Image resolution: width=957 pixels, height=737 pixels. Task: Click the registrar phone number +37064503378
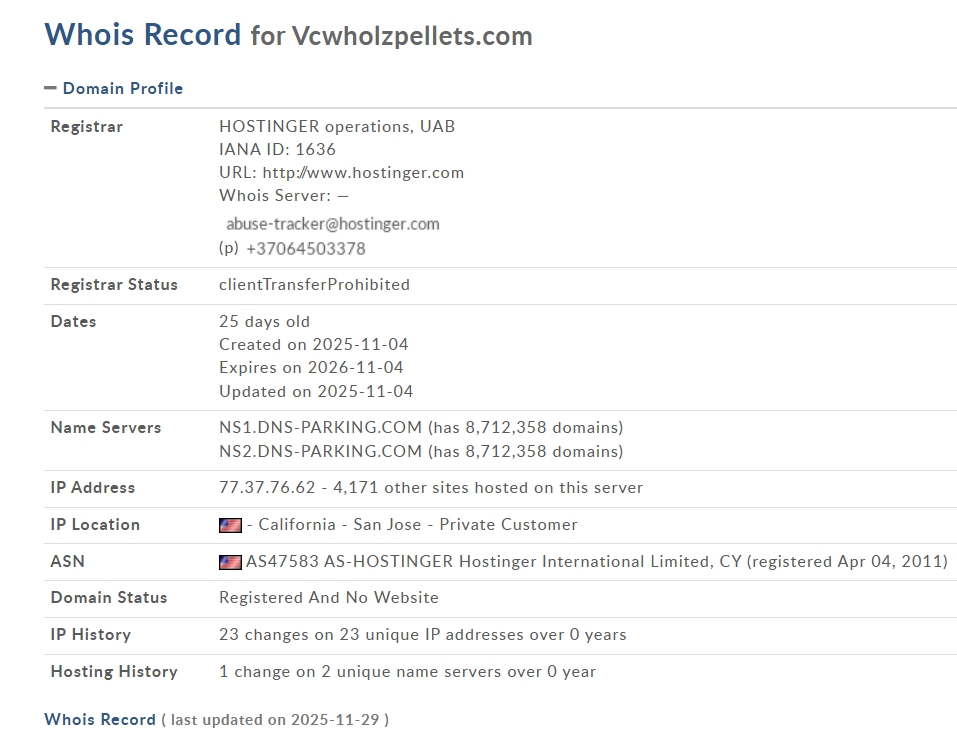click(x=305, y=249)
